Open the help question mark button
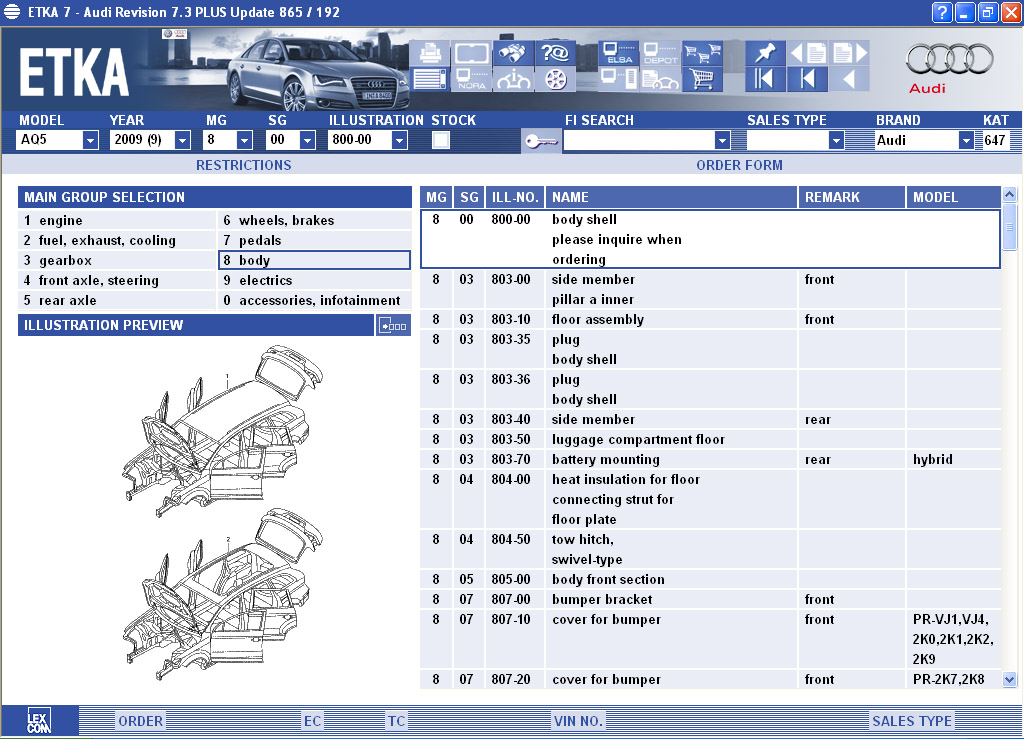Viewport: 1024px width, 739px height. coord(942,12)
